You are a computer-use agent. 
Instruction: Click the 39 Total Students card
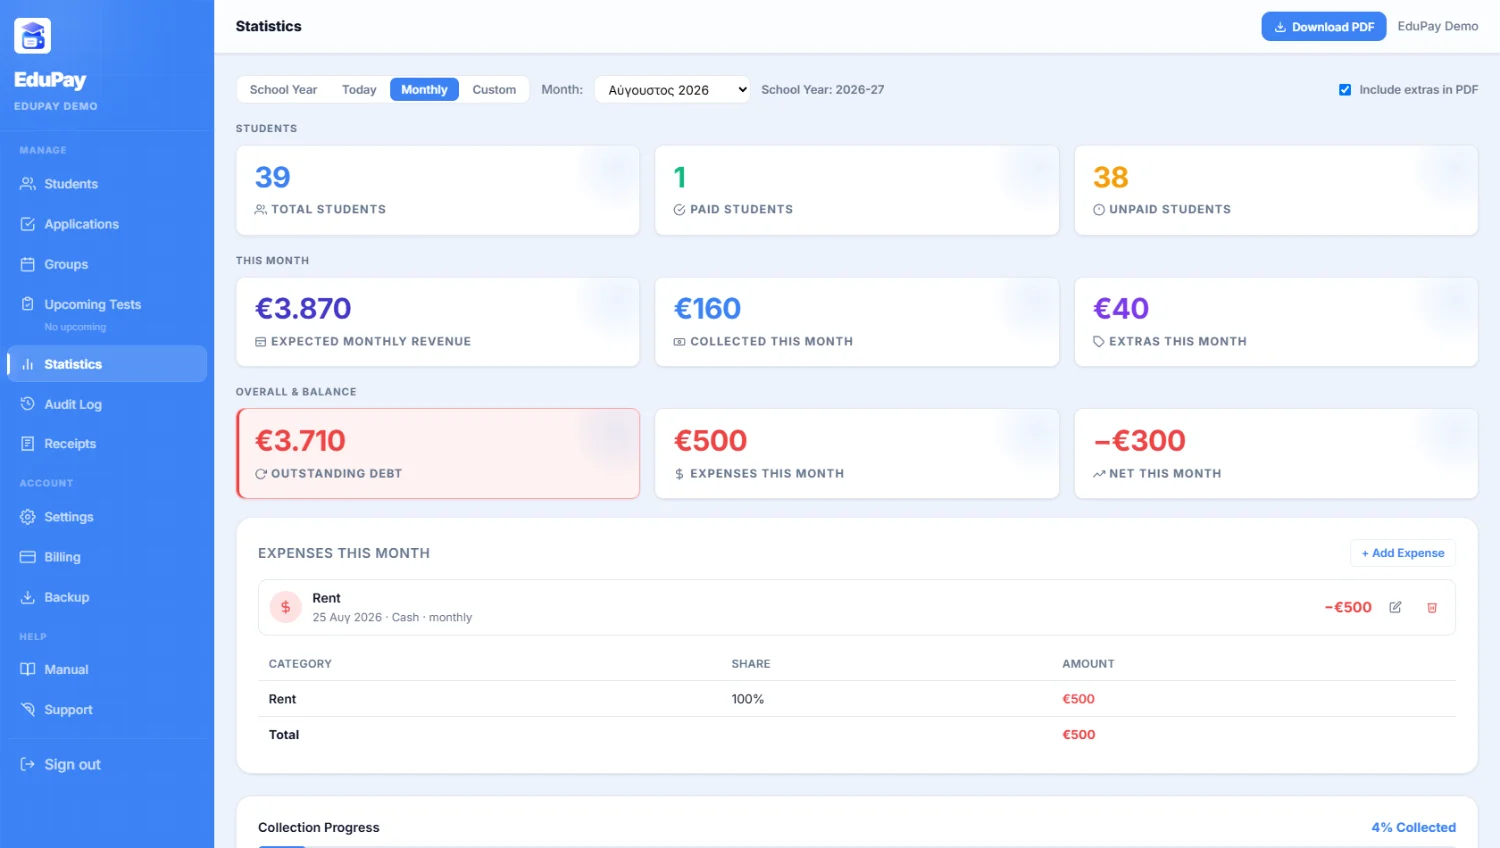click(438, 190)
